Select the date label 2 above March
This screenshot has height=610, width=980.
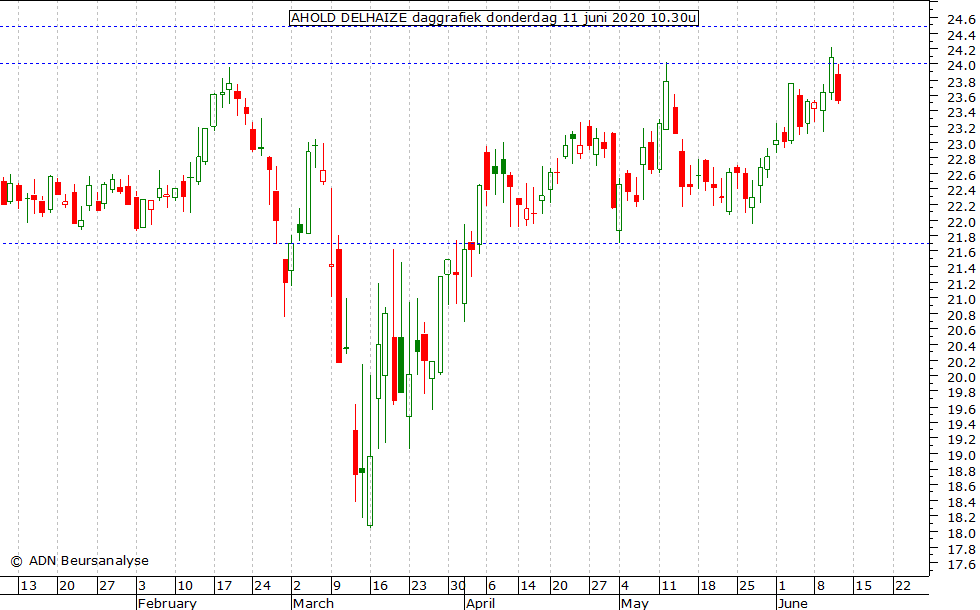point(297,586)
